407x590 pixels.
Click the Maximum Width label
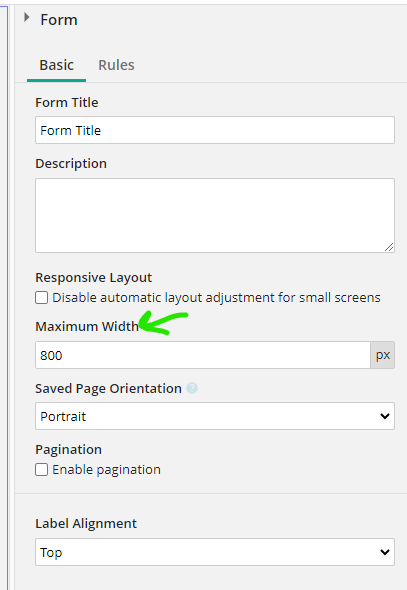pyautogui.click(x=87, y=326)
